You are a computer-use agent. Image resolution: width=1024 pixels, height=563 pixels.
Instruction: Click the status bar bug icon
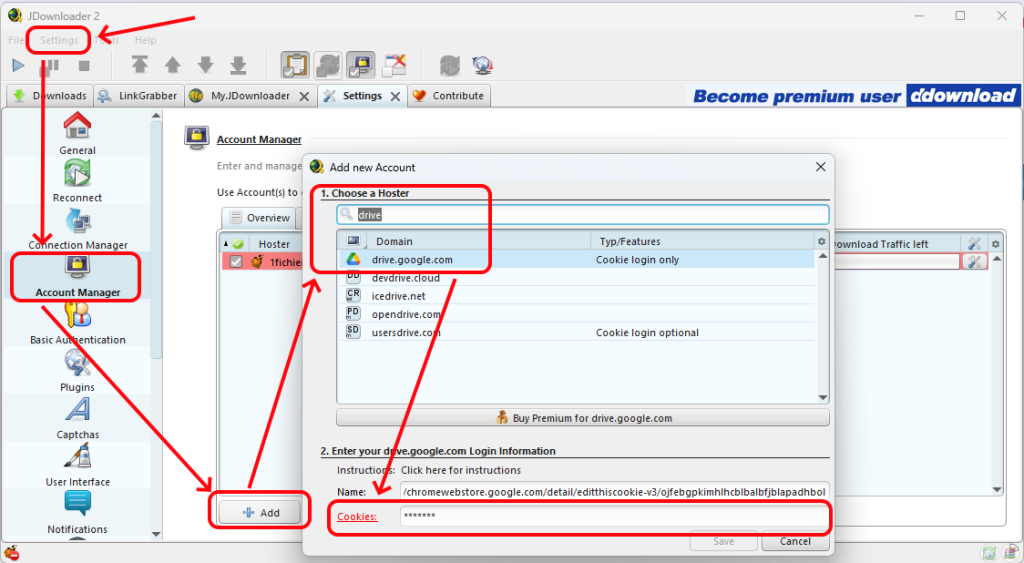[11, 553]
